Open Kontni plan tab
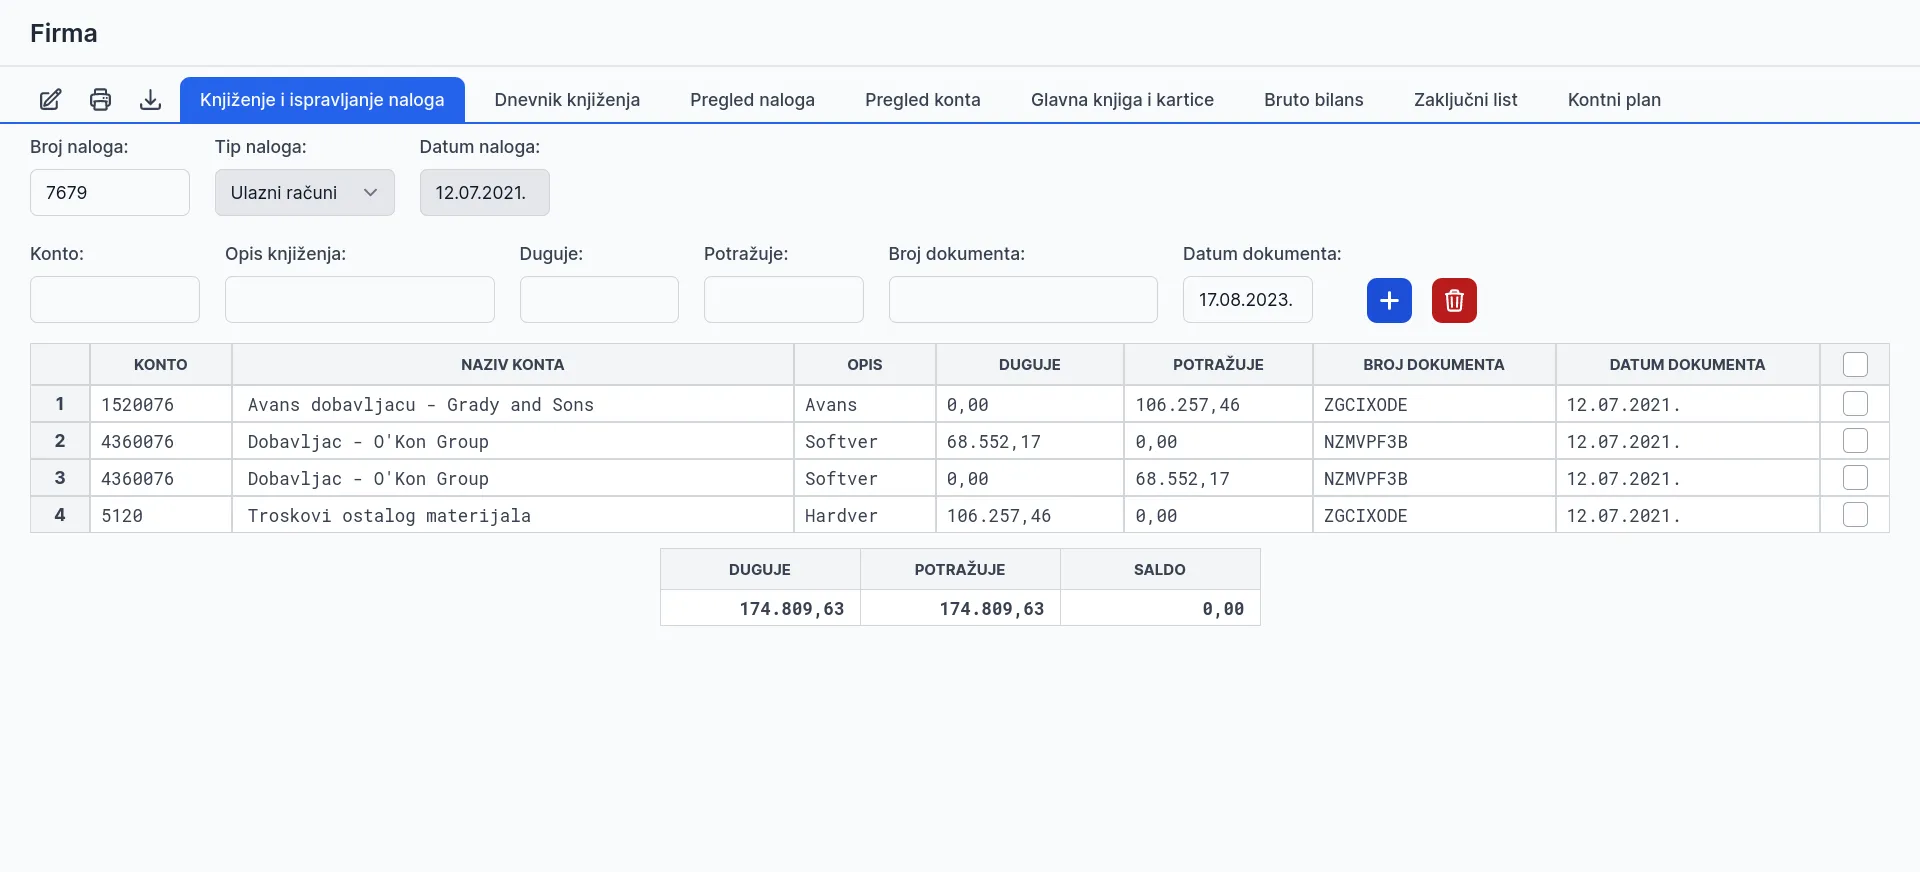Viewport: 1920px width, 872px height. (x=1614, y=100)
